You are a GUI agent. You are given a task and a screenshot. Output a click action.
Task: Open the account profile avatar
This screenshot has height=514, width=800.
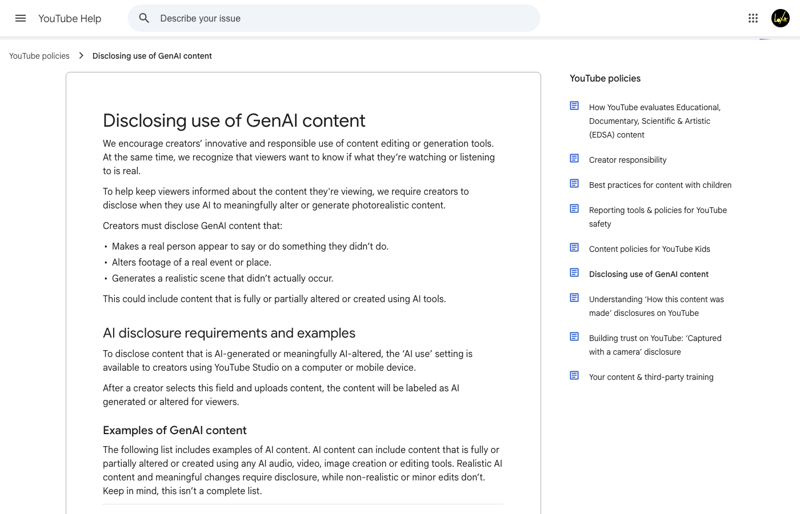[x=780, y=18]
